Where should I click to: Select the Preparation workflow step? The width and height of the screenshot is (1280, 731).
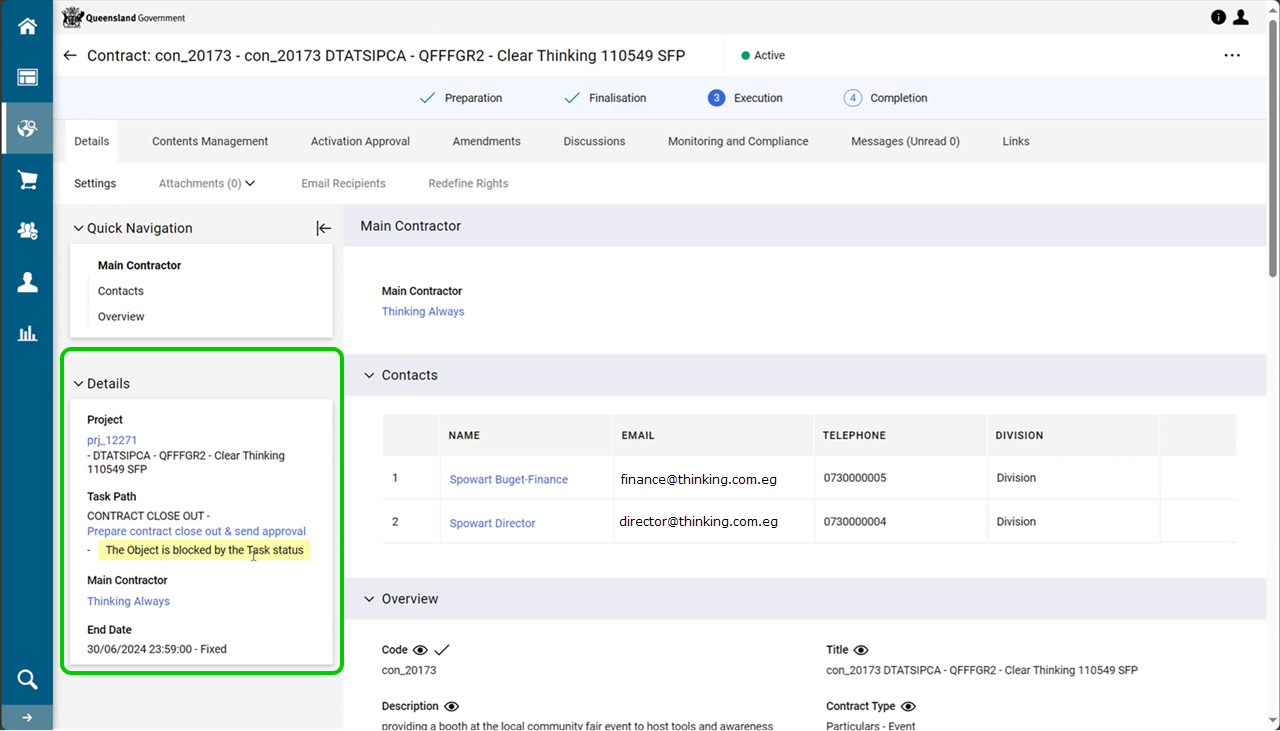pyautogui.click(x=461, y=98)
